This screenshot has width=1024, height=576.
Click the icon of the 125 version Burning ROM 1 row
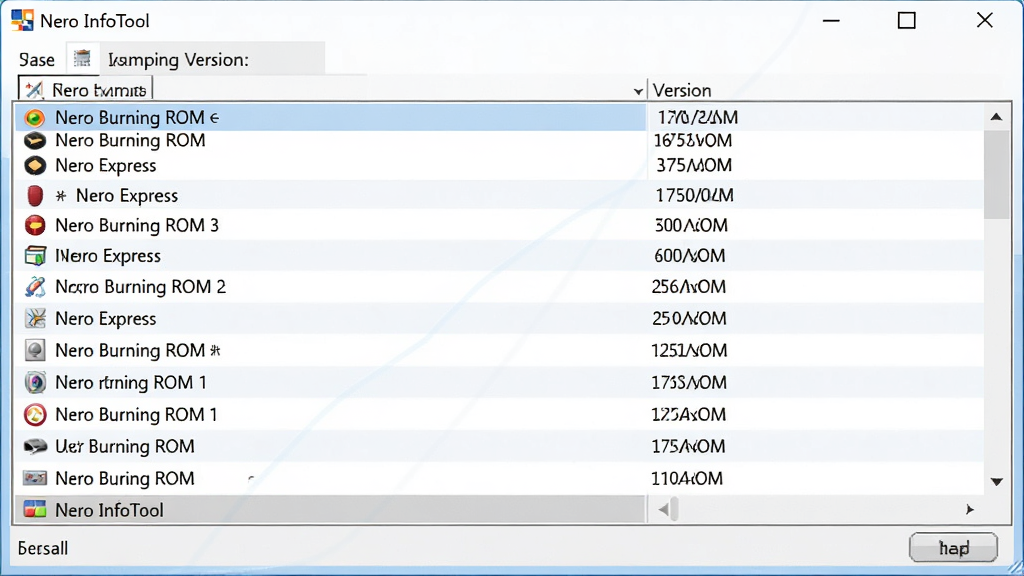tap(35, 414)
